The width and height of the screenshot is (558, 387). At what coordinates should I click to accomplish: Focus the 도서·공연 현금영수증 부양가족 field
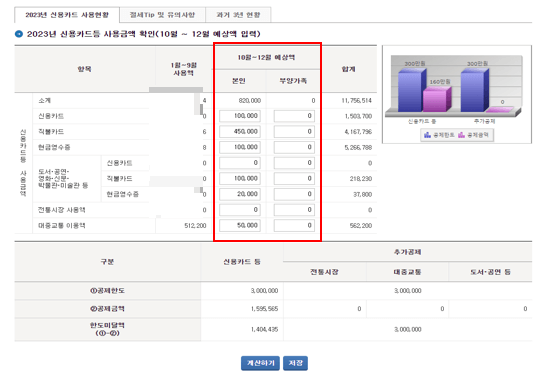[294, 194]
